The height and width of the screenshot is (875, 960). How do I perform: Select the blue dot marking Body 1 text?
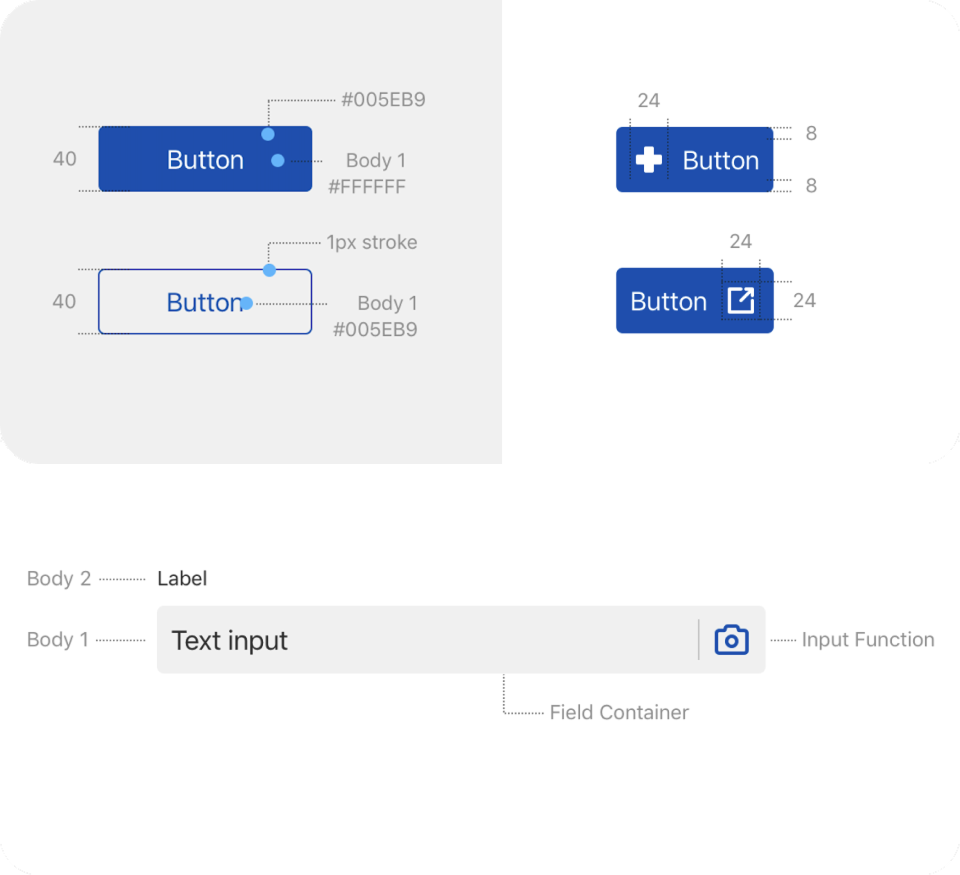click(278, 160)
